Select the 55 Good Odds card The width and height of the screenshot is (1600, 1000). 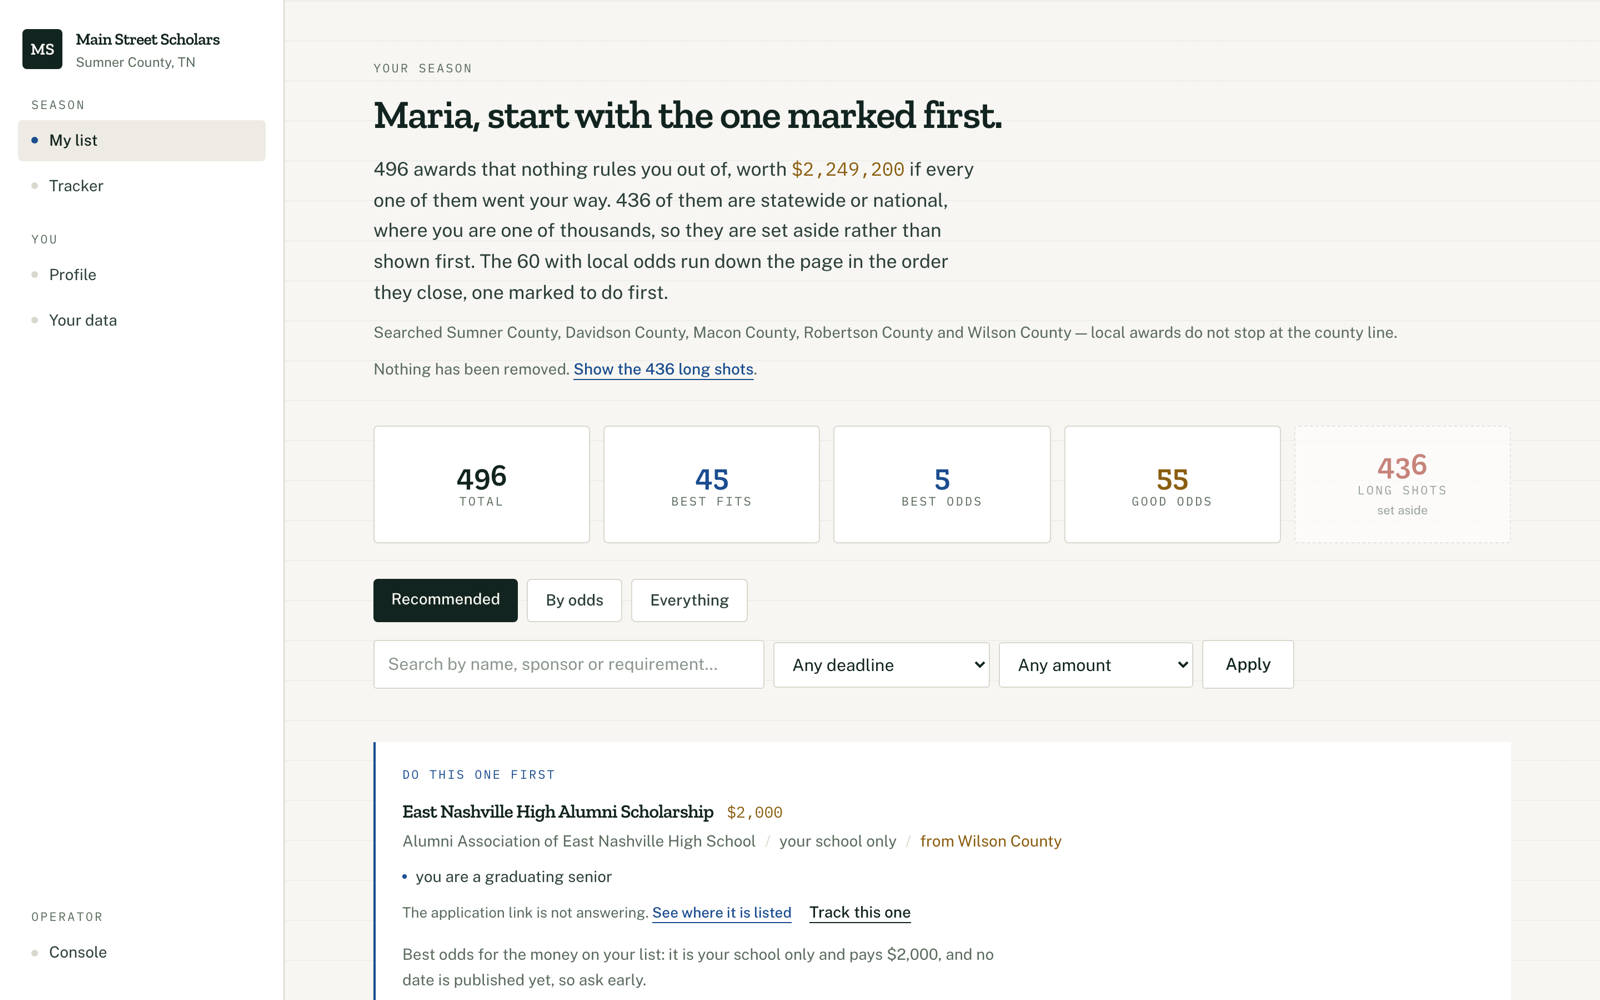click(1172, 485)
